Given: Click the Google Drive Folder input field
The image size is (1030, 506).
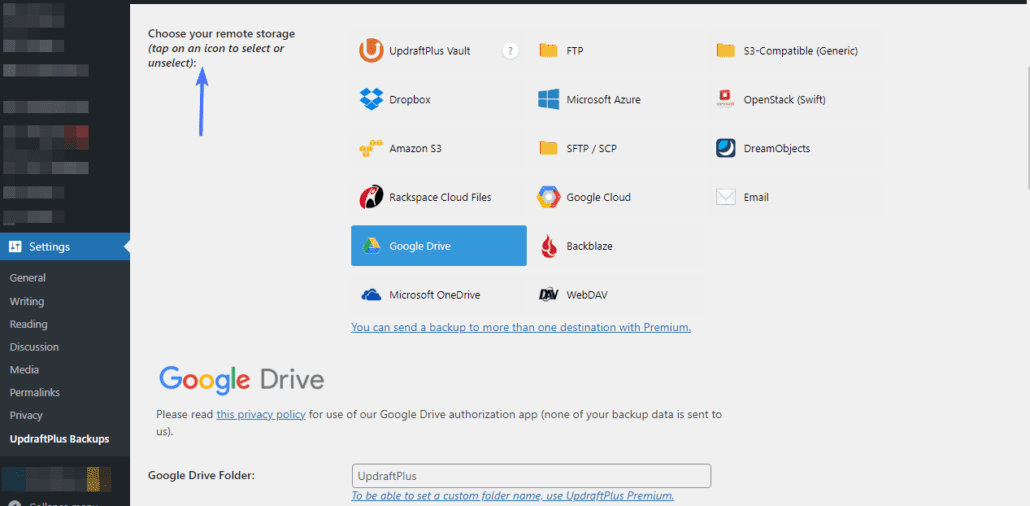Looking at the screenshot, I should pos(531,476).
